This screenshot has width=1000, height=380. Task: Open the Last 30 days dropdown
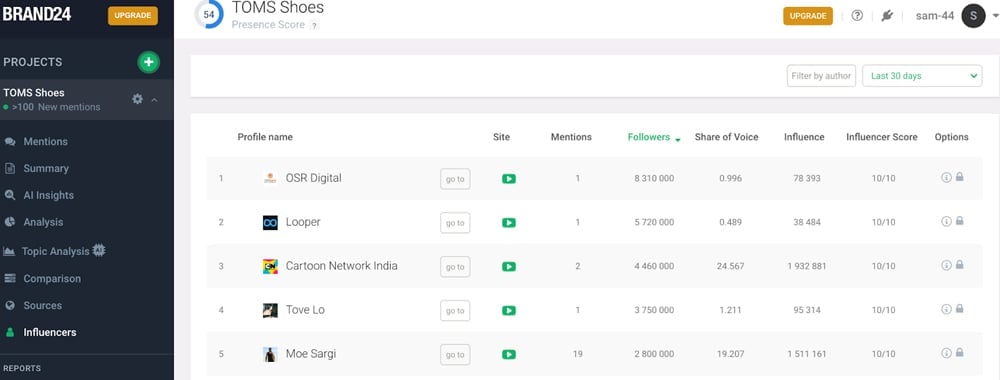click(922, 76)
